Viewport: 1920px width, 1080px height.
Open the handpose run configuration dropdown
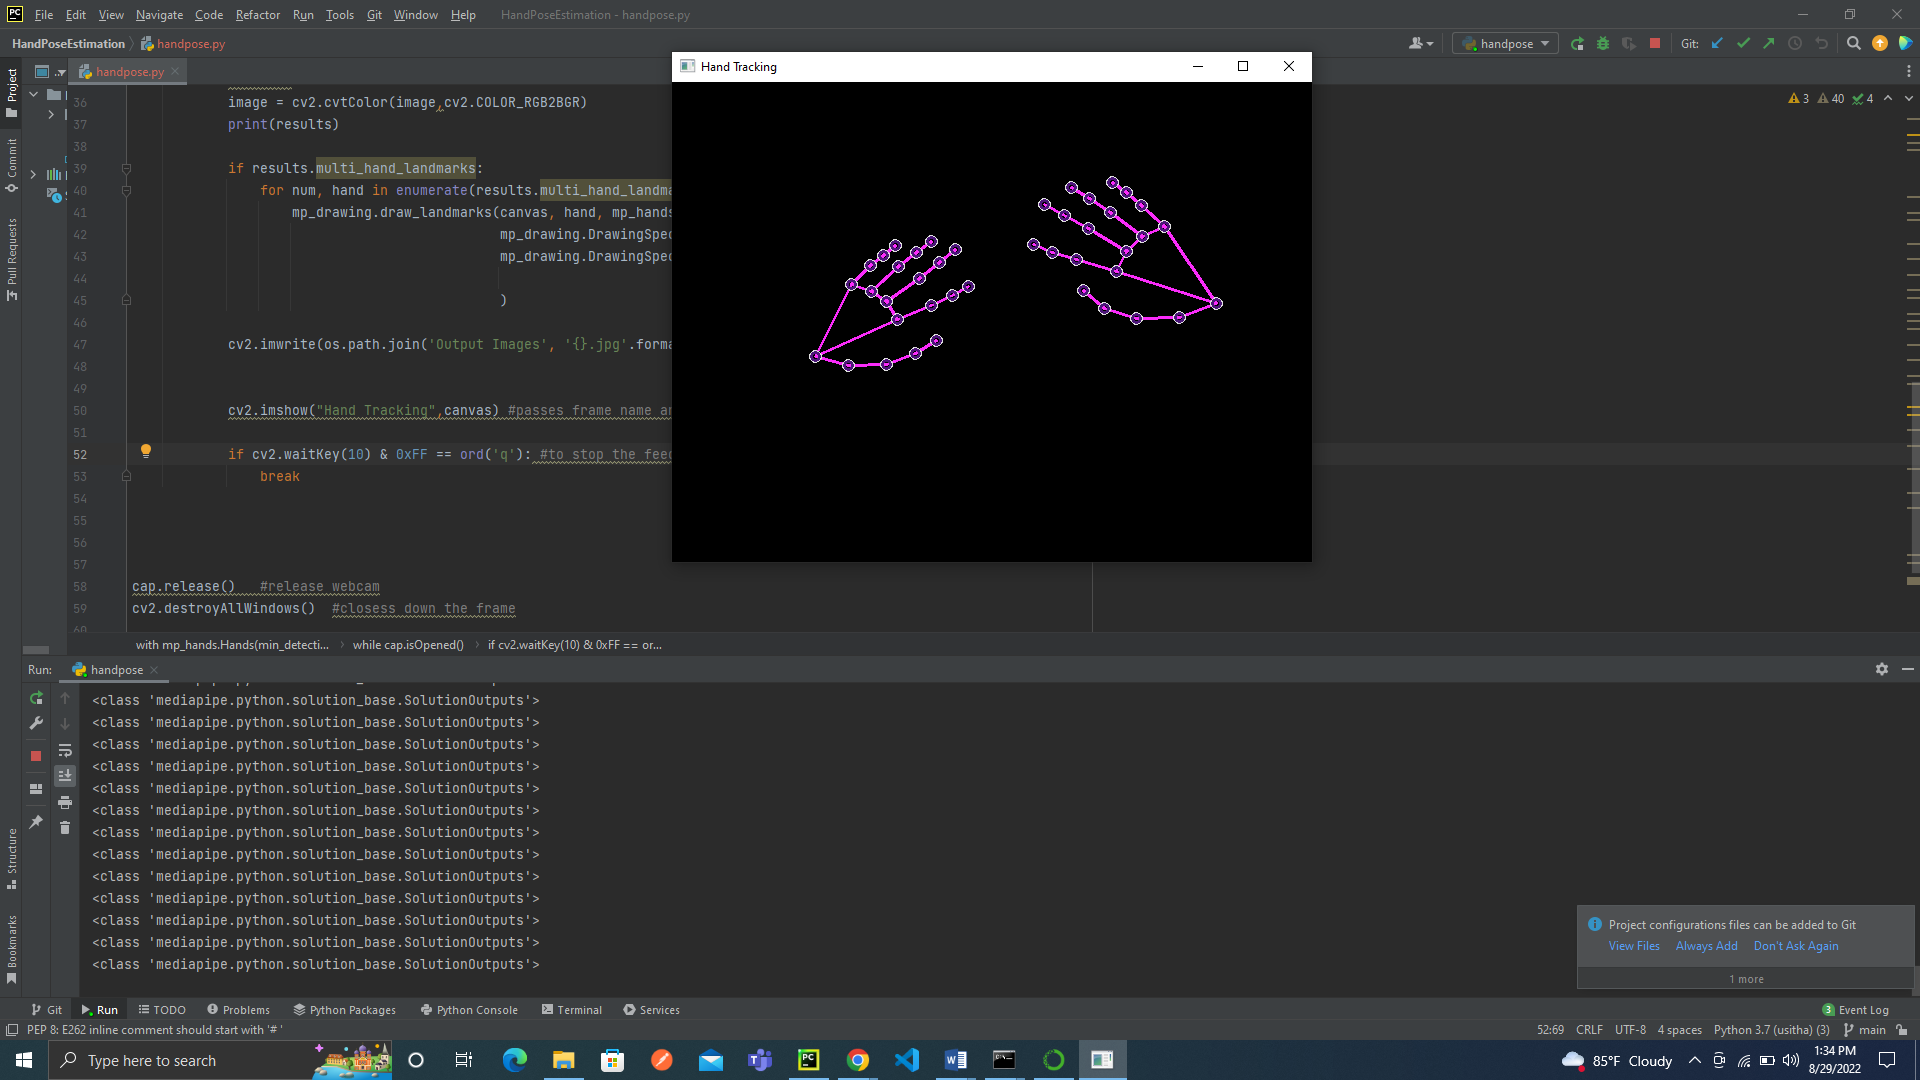[x=1505, y=43]
